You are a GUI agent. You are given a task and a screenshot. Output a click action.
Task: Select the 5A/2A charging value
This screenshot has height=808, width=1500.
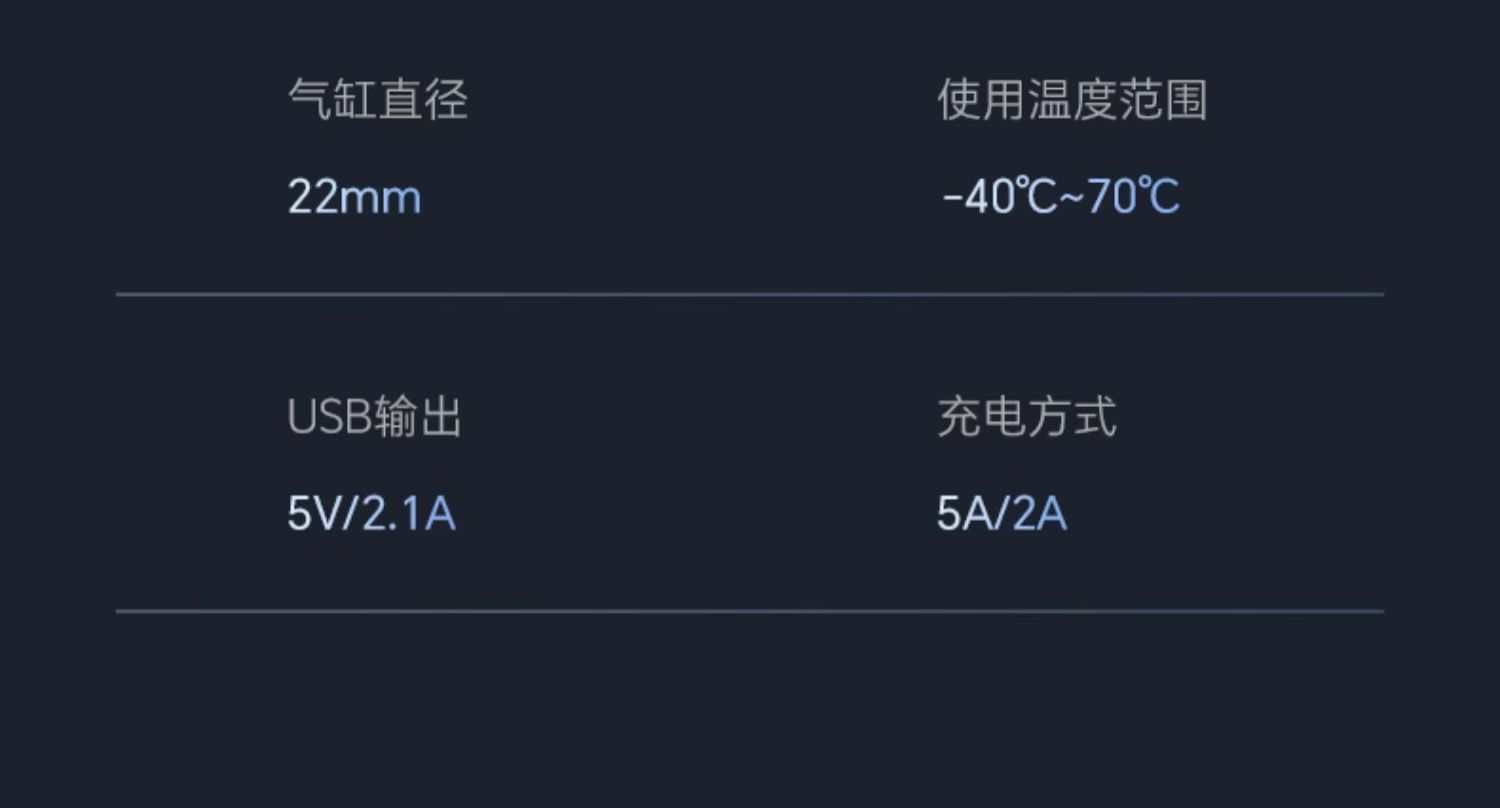pyautogui.click(x=1001, y=515)
